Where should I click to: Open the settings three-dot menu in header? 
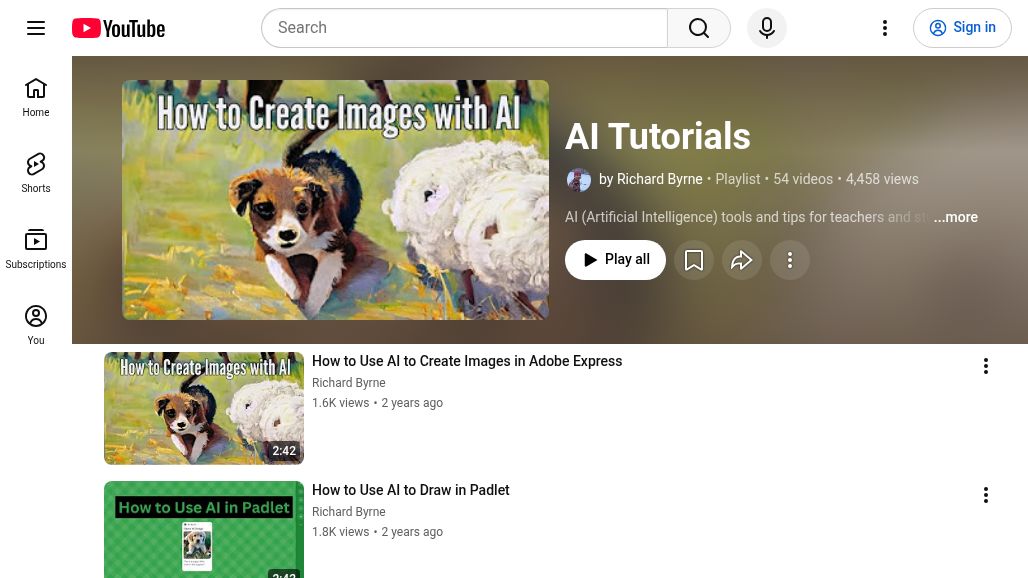[884, 28]
